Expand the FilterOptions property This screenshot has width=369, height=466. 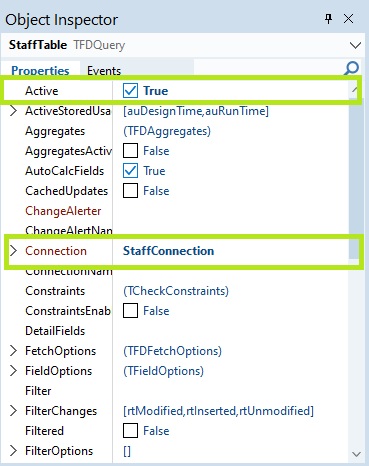click(13, 451)
